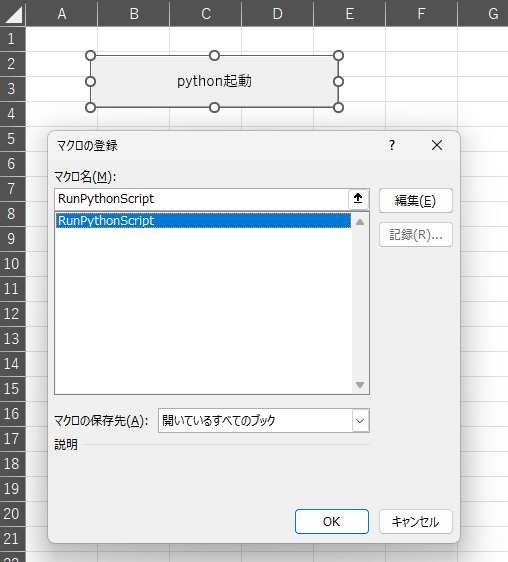Open the マクロの保存先 dropdown
This screenshot has width=508, height=562.
point(360,420)
